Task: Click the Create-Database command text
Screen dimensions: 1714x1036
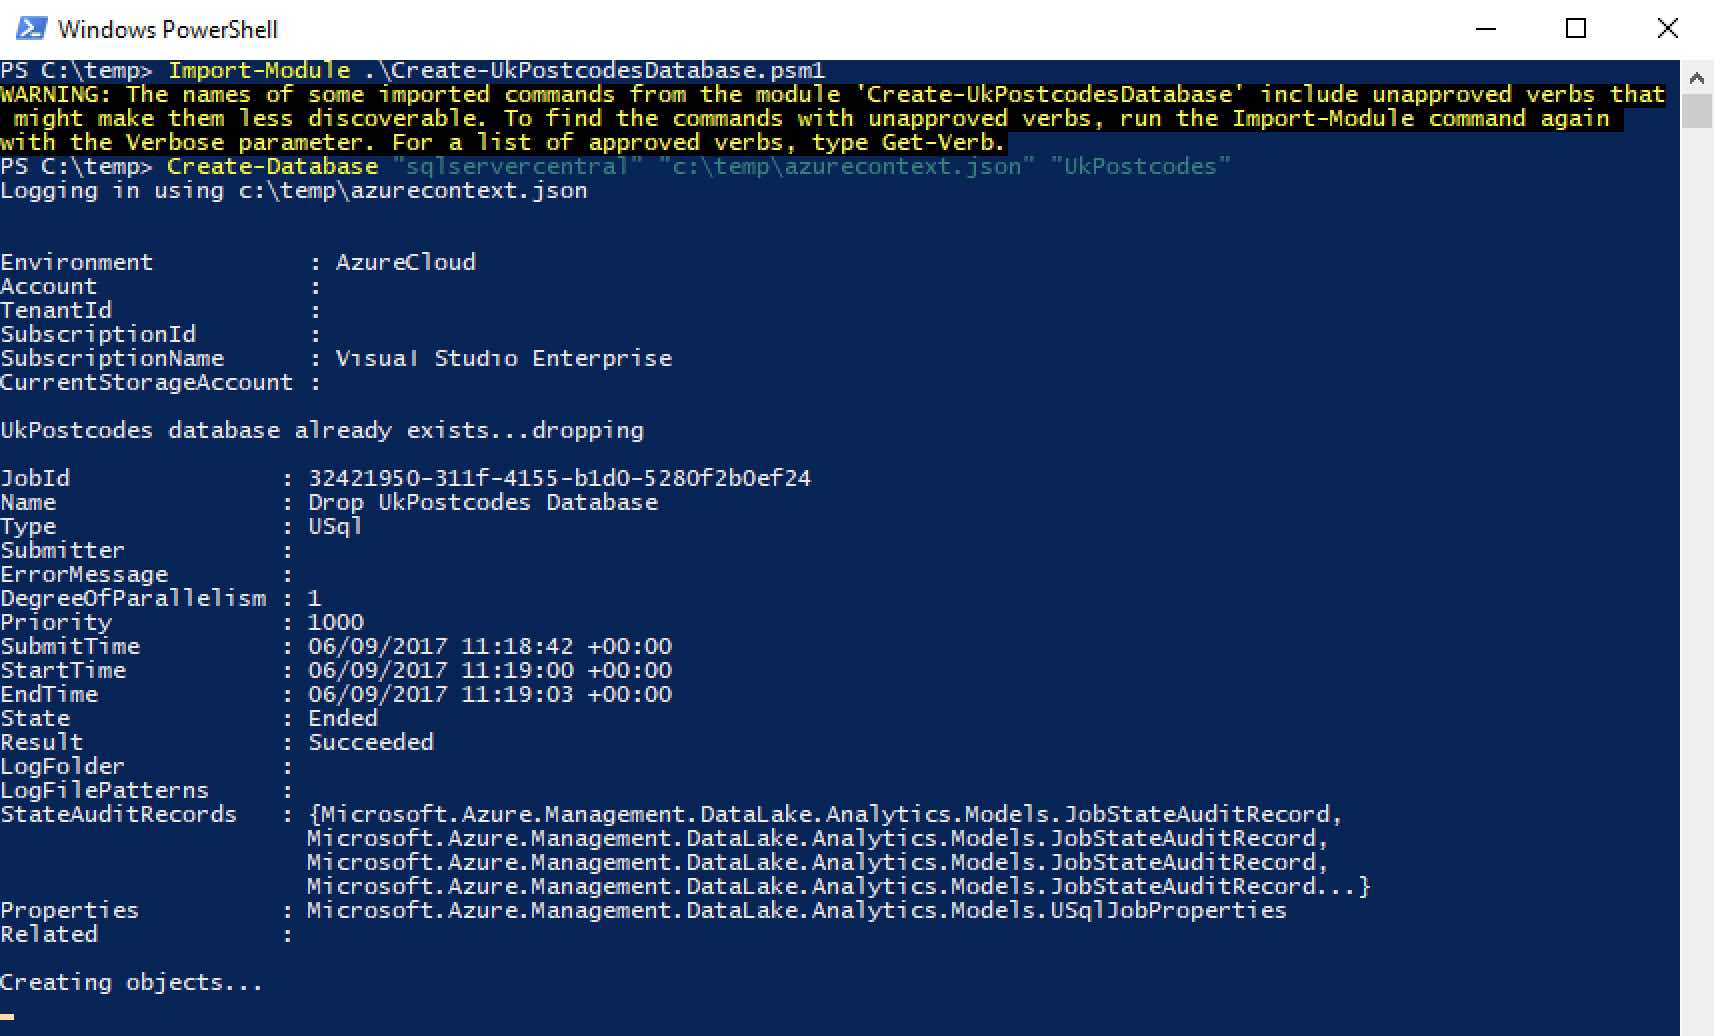Action: pyautogui.click(x=272, y=166)
